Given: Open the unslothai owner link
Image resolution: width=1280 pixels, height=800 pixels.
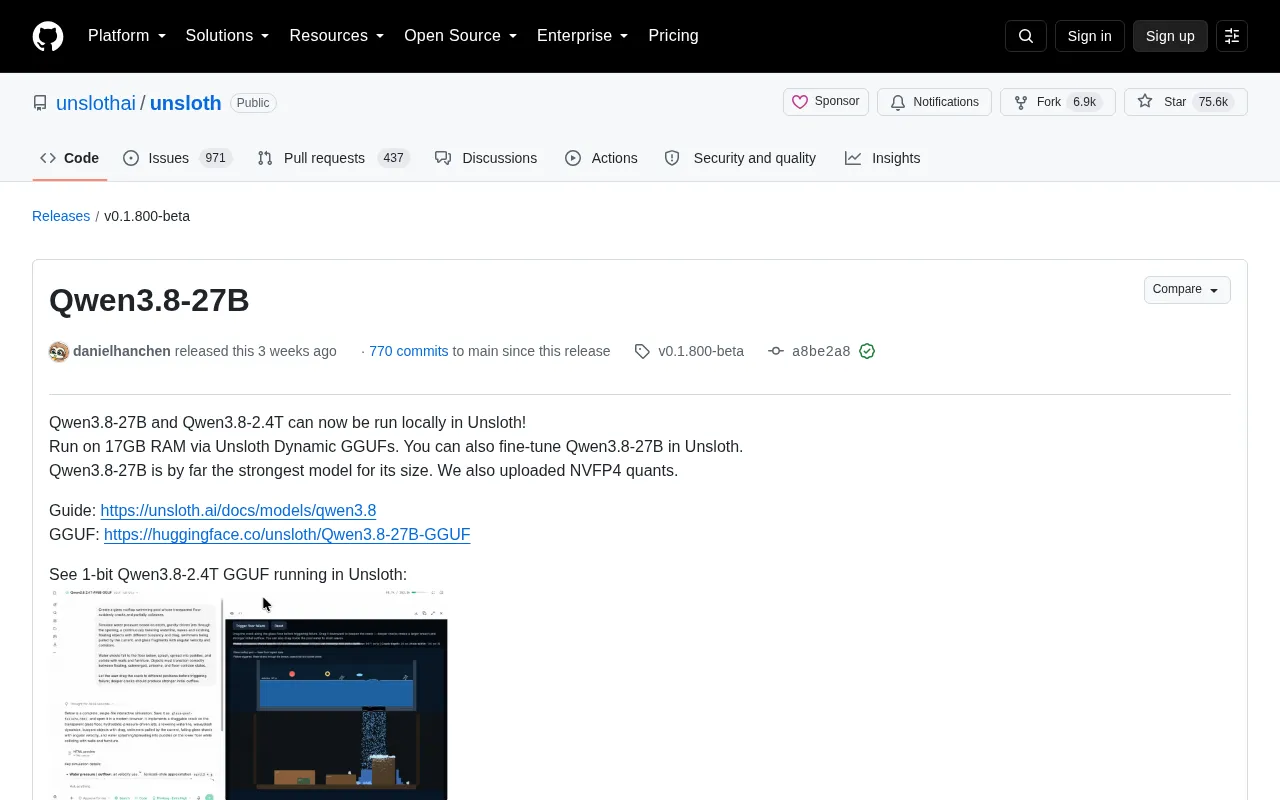Looking at the screenshot, I should pyautogui.click(x=96, y=103).
